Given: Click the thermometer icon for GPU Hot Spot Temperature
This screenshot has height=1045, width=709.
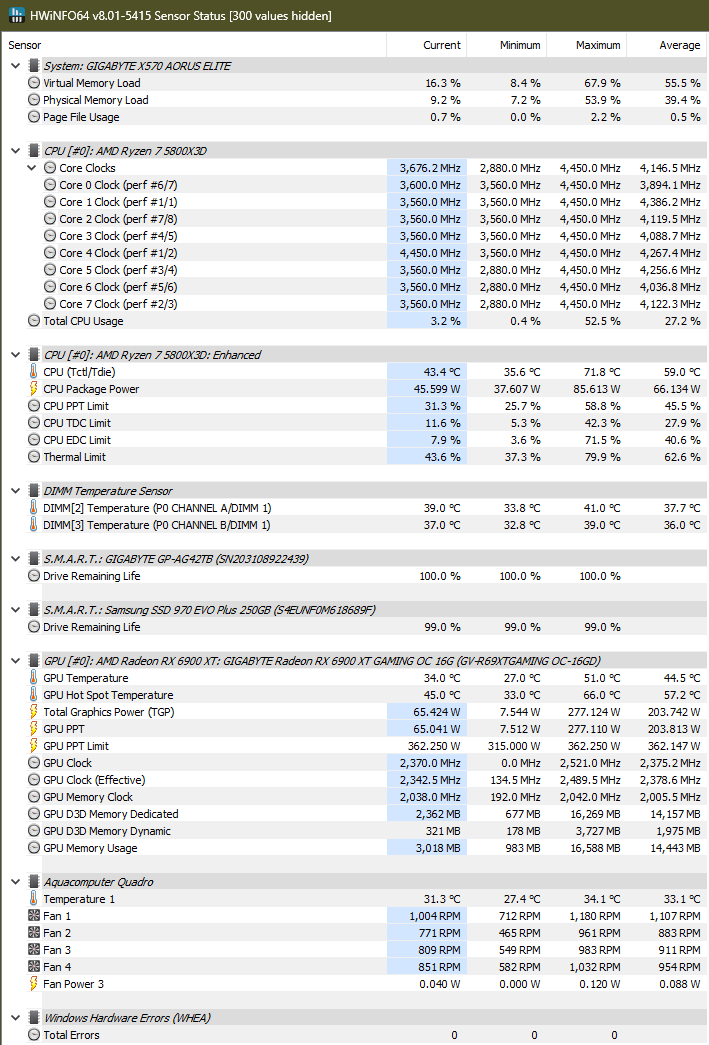Looking at the screenshot, I should click(x=34, y=695).
